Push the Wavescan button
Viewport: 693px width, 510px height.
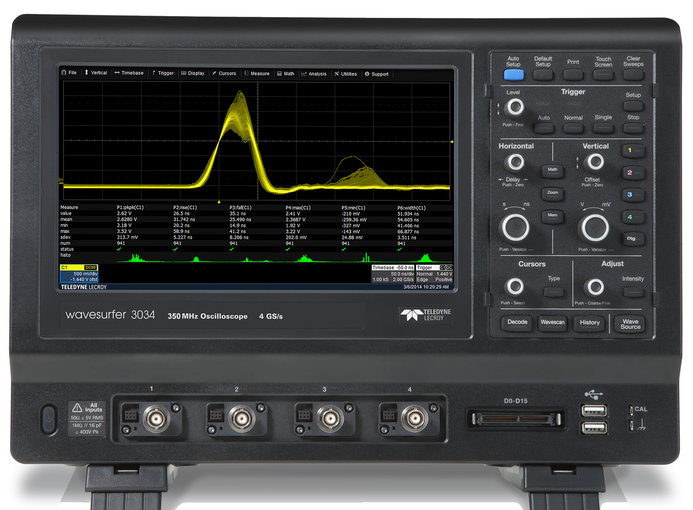pos(552,323)
